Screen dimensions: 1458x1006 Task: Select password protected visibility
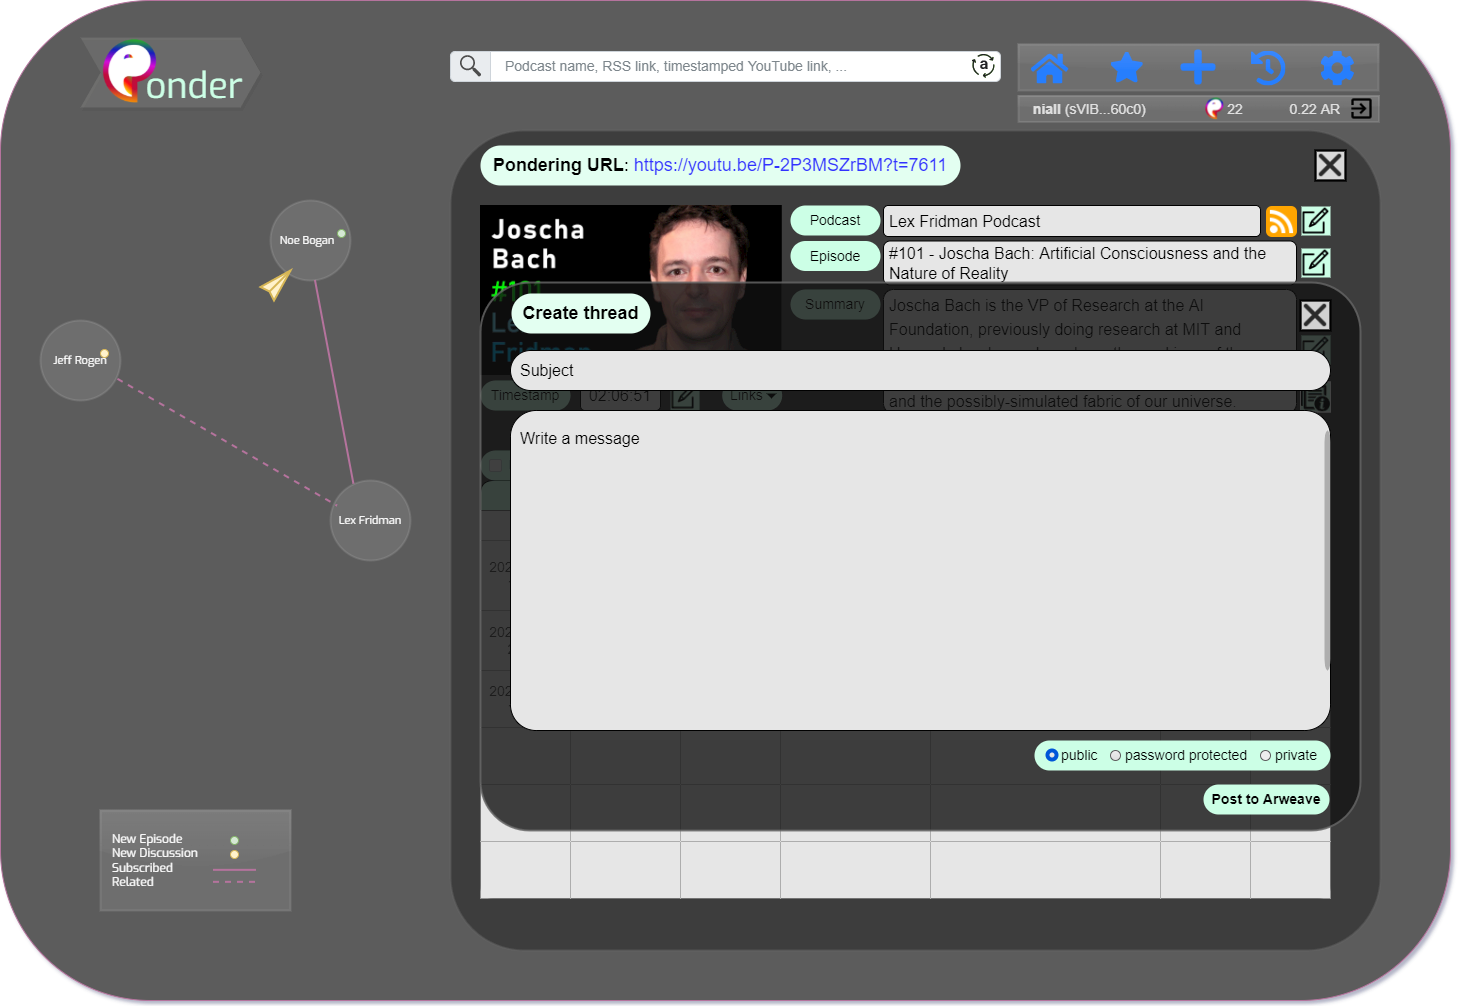(1116, 755)
